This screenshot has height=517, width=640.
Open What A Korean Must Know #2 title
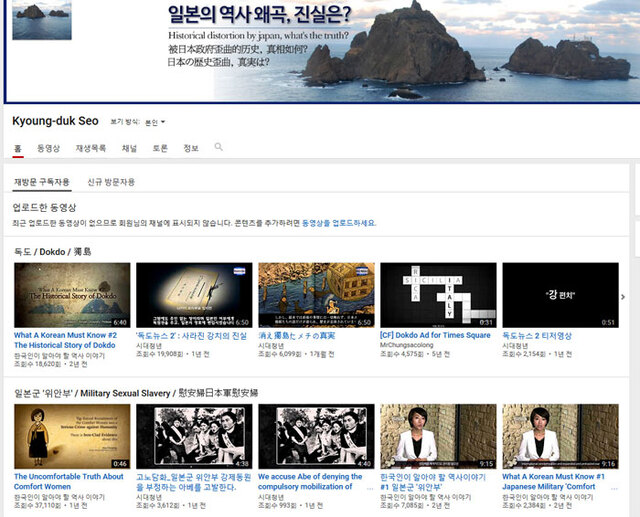coord(65,340)
